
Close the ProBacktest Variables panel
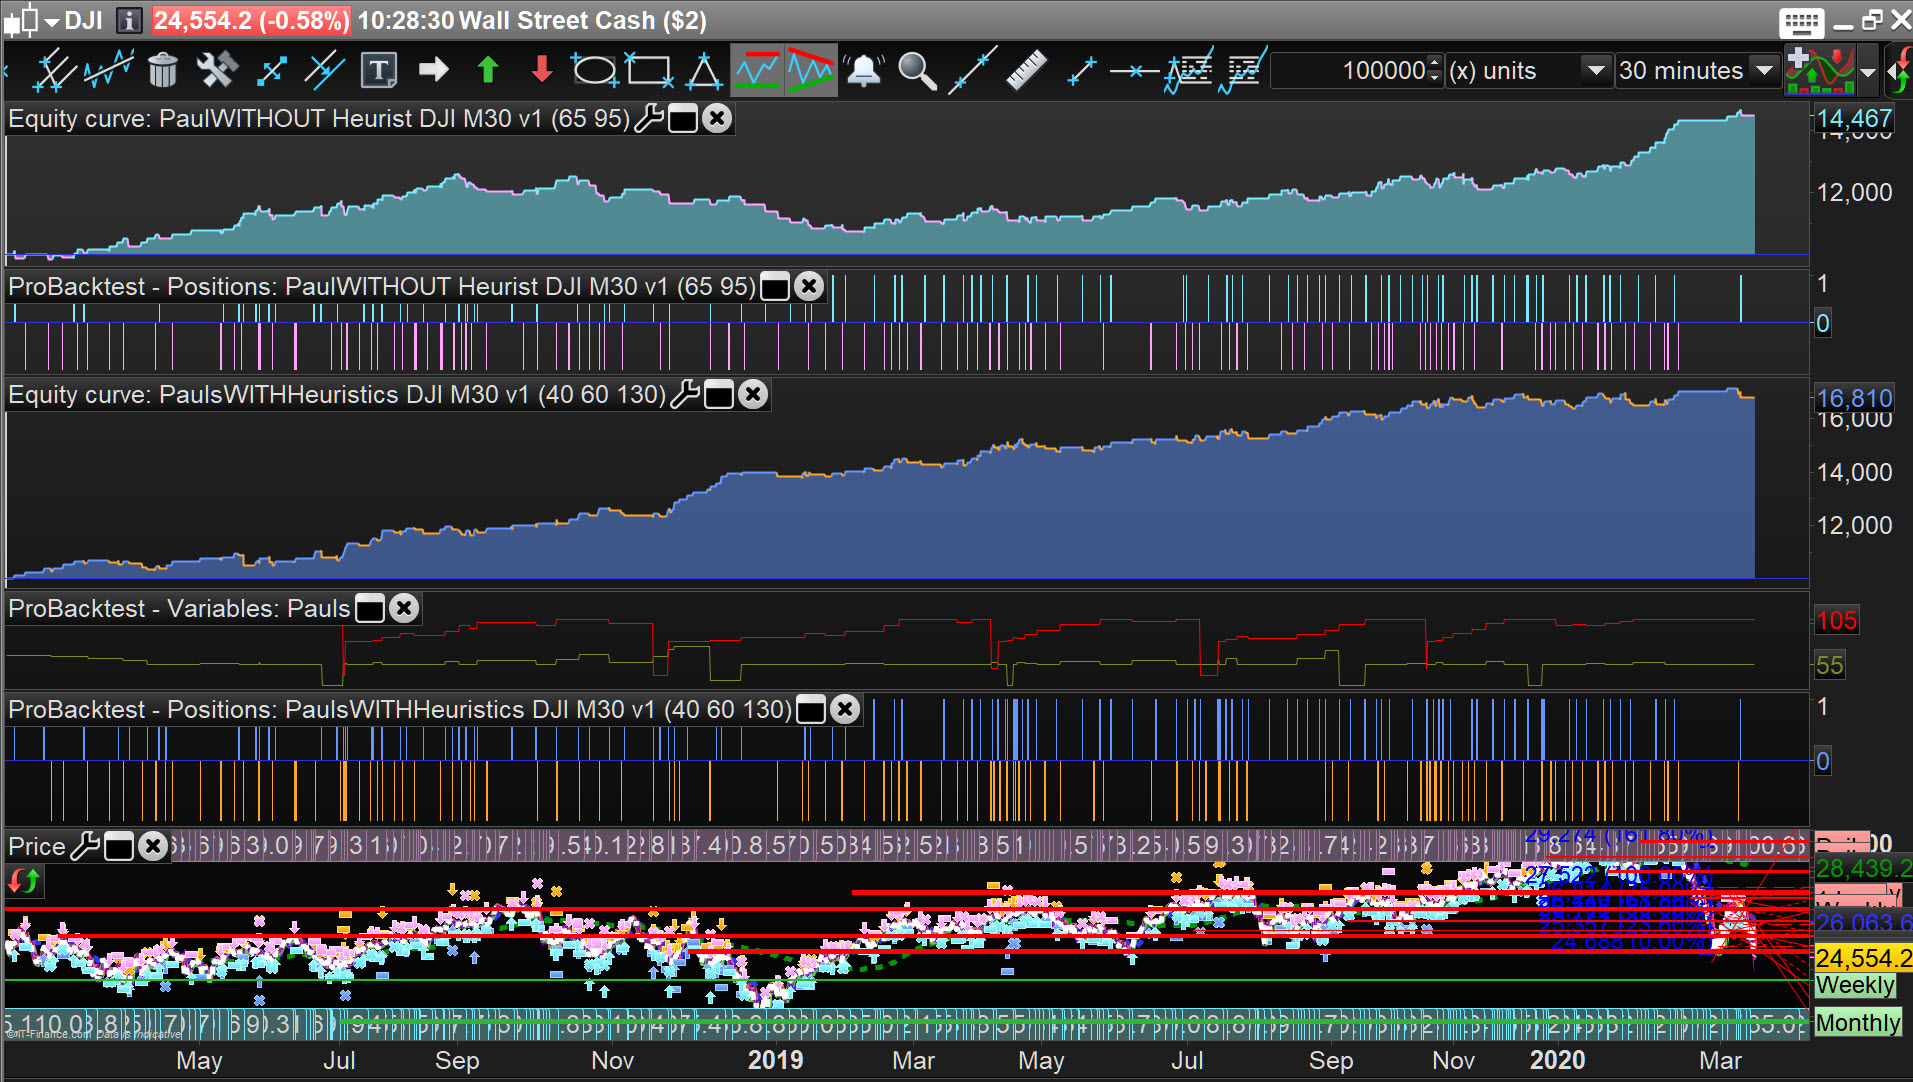404,608
